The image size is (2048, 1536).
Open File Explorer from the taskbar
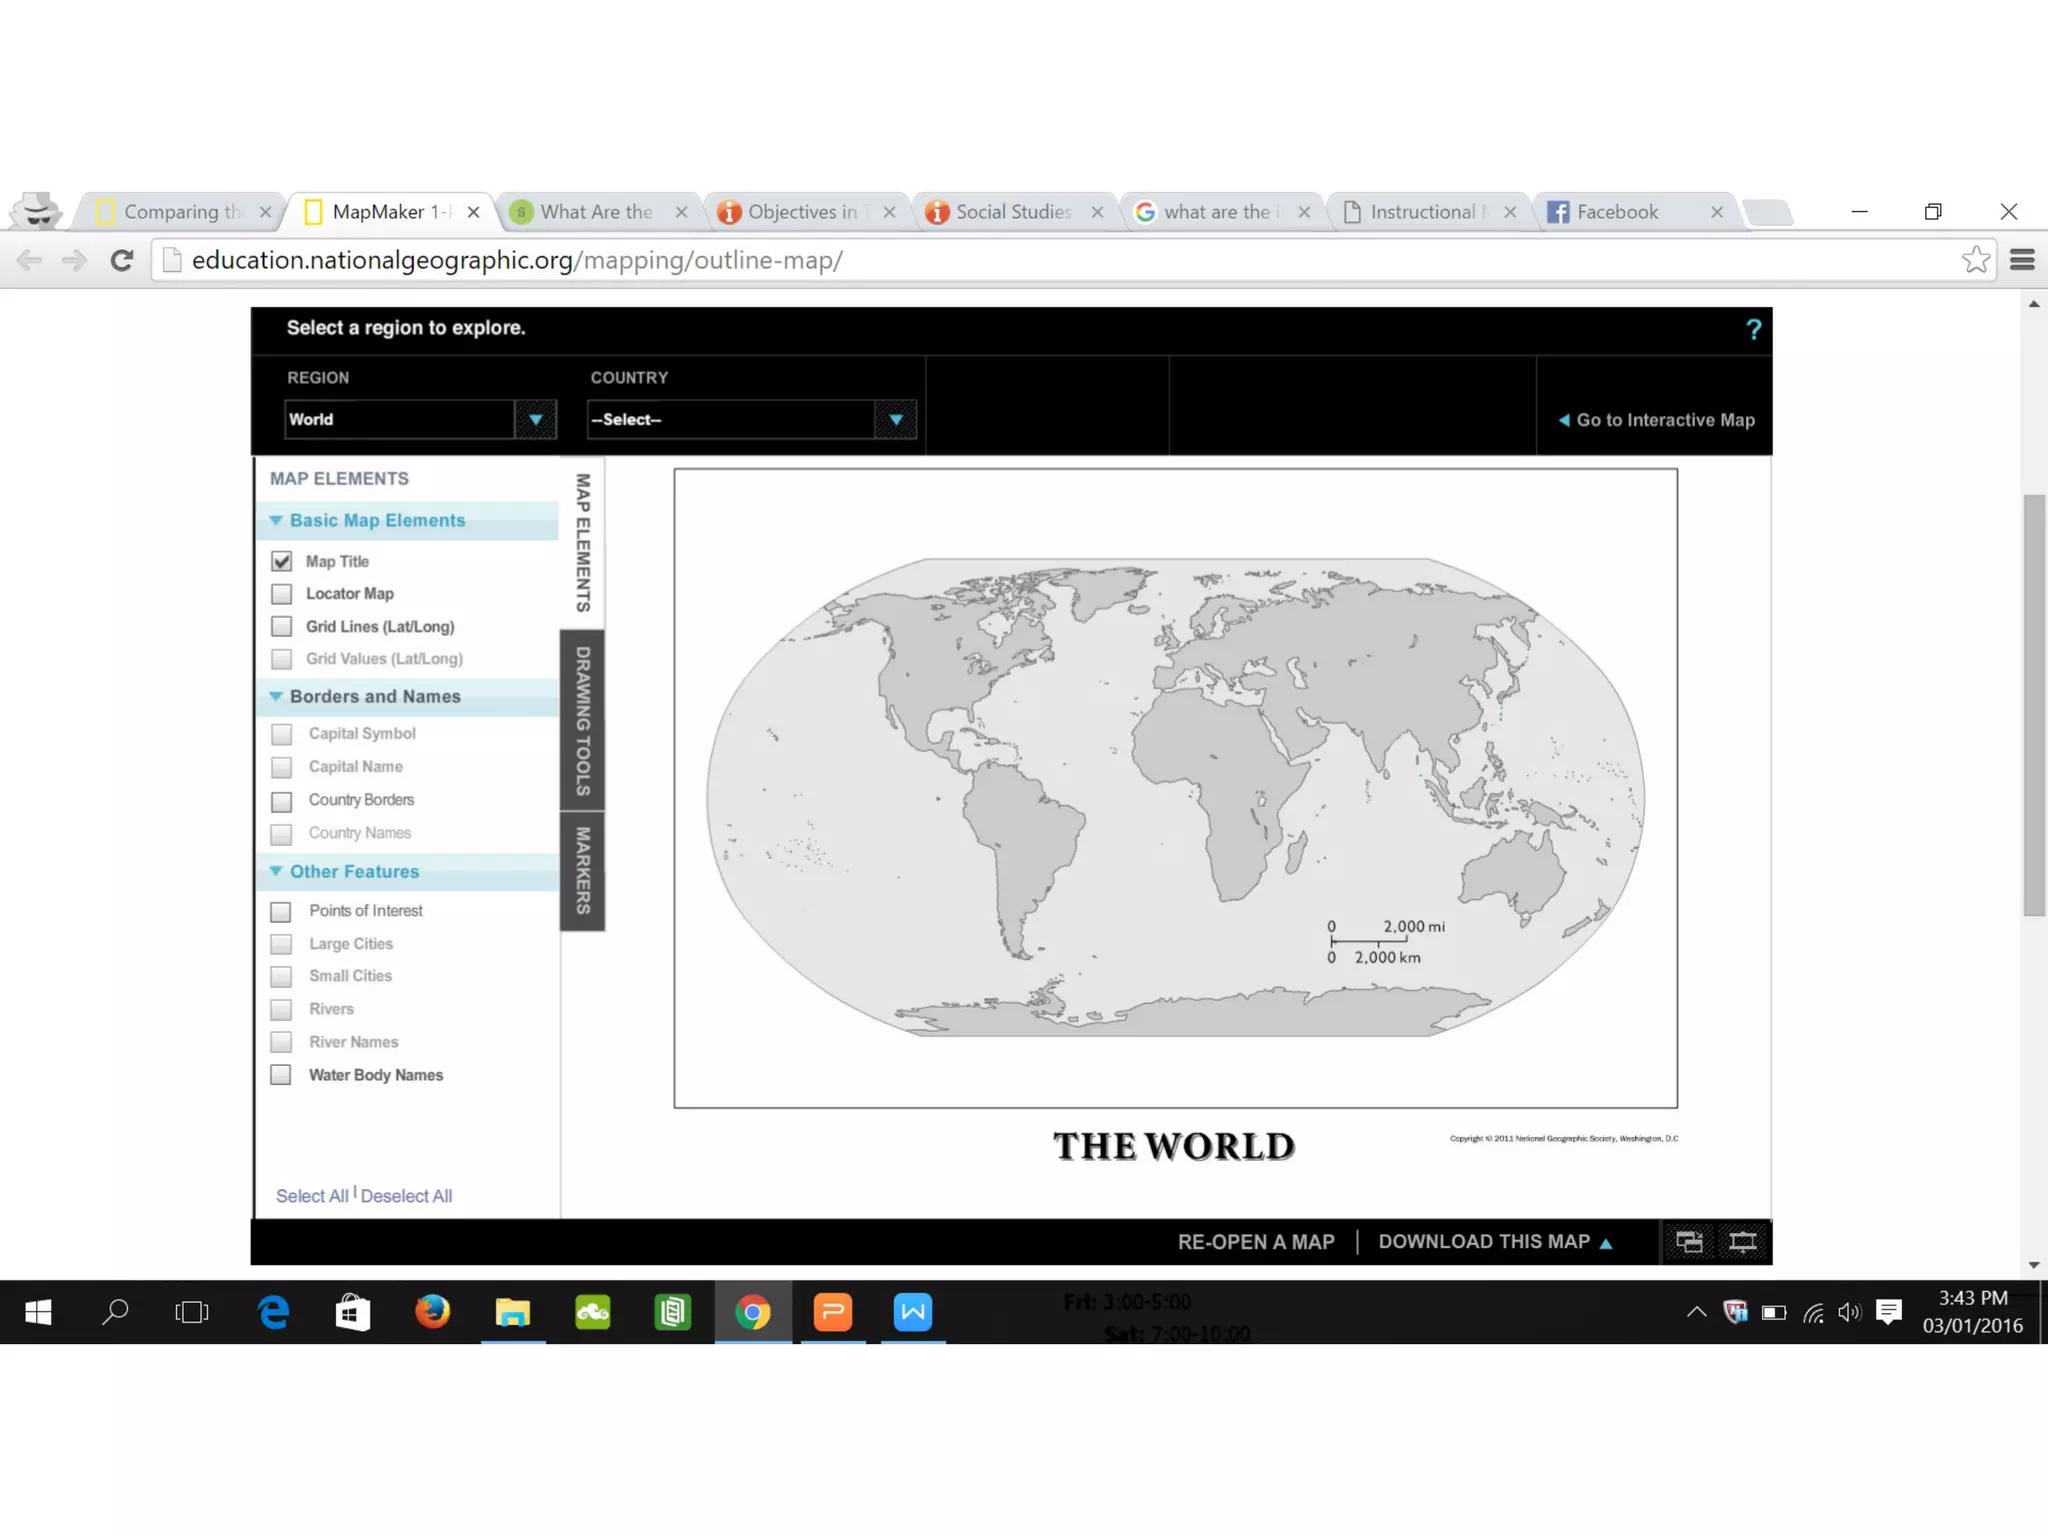point(512,1311)
